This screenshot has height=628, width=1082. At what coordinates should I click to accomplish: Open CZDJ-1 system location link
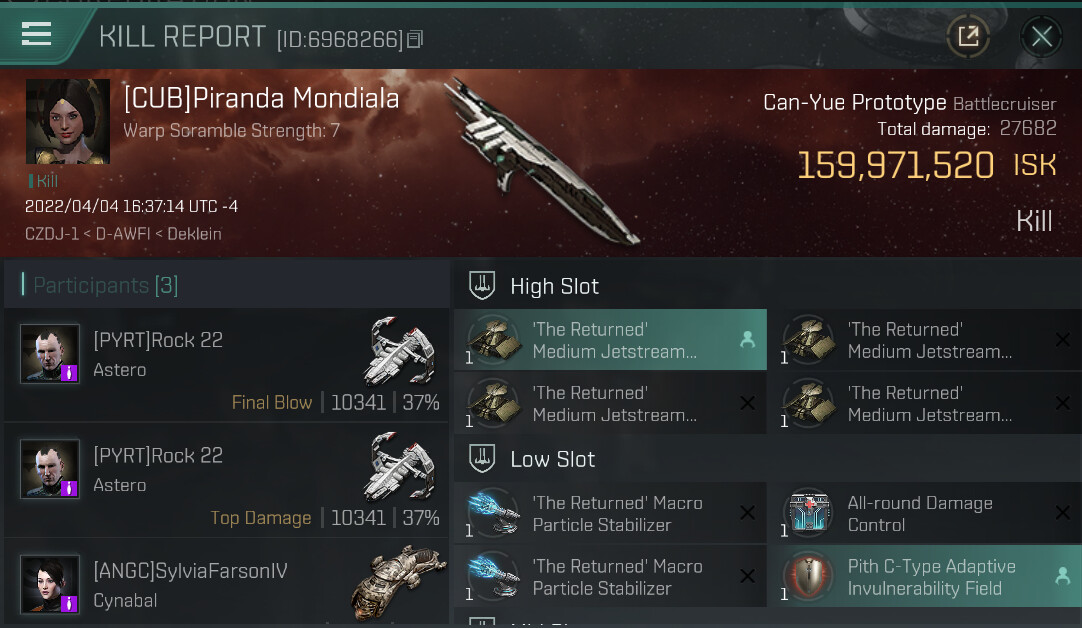(52, 234)
